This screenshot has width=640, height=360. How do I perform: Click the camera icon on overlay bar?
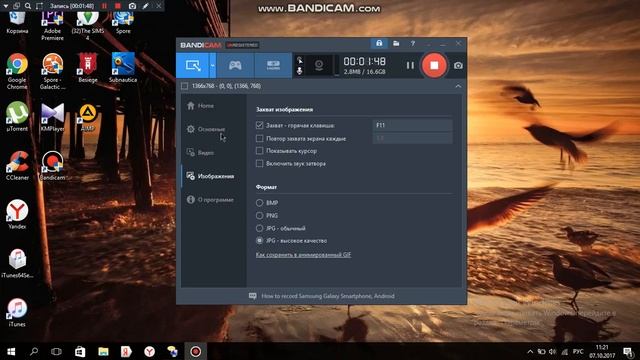132,6
